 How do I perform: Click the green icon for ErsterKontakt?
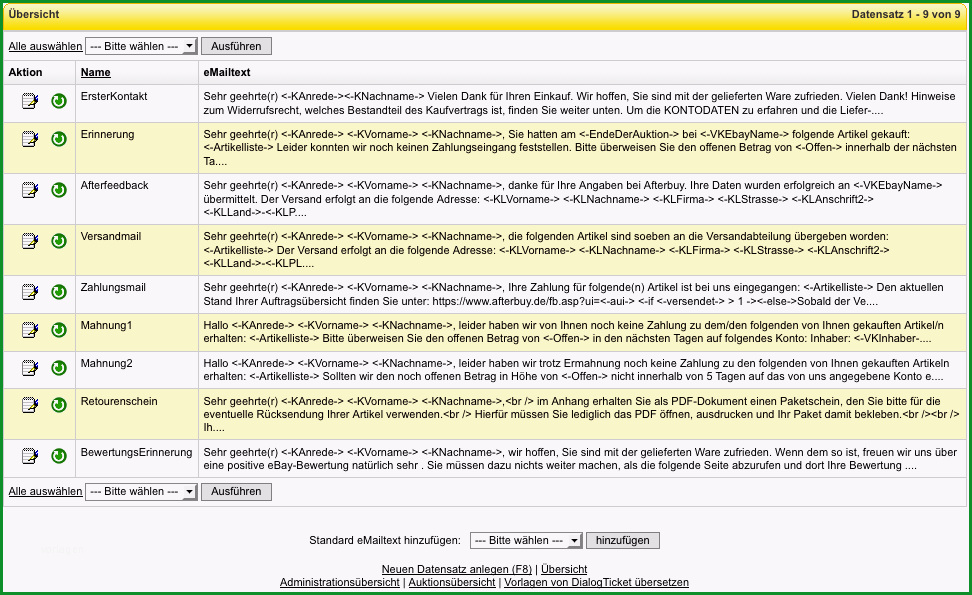pos(59,101)
